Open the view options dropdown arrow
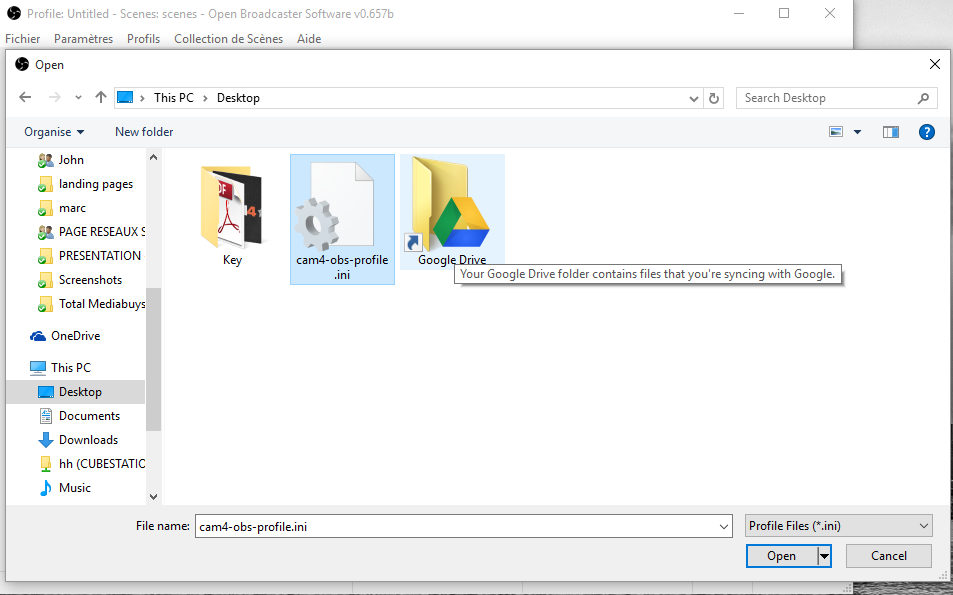The width and height of the screenshot is (953, 595). tap(857, 132)
